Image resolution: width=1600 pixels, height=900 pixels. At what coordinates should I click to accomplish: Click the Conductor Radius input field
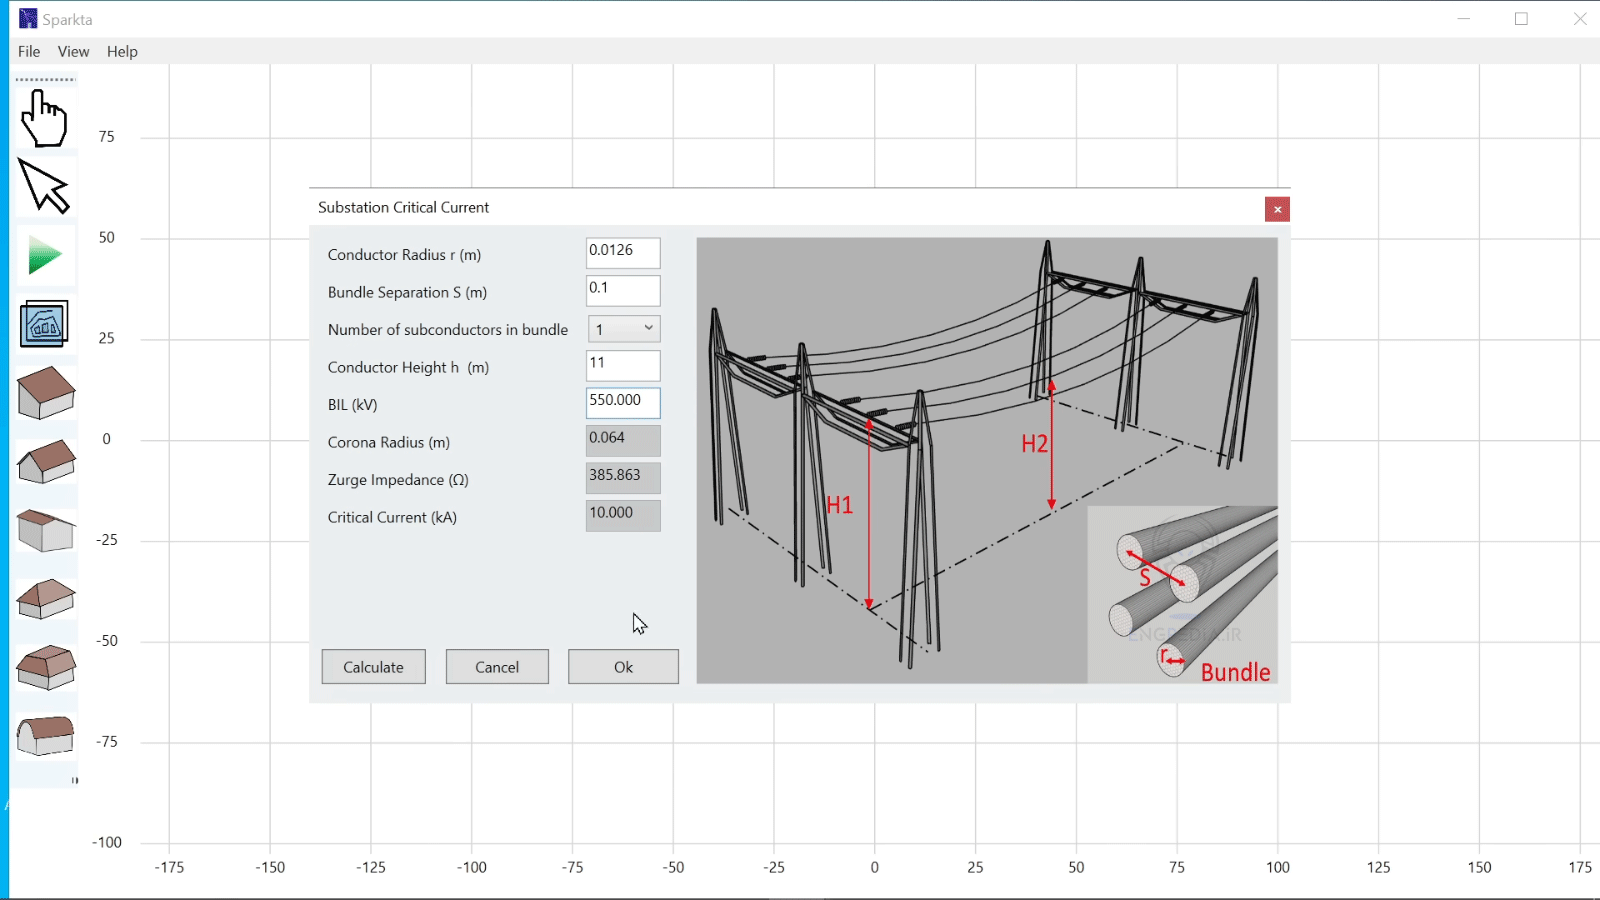point(623,253)
